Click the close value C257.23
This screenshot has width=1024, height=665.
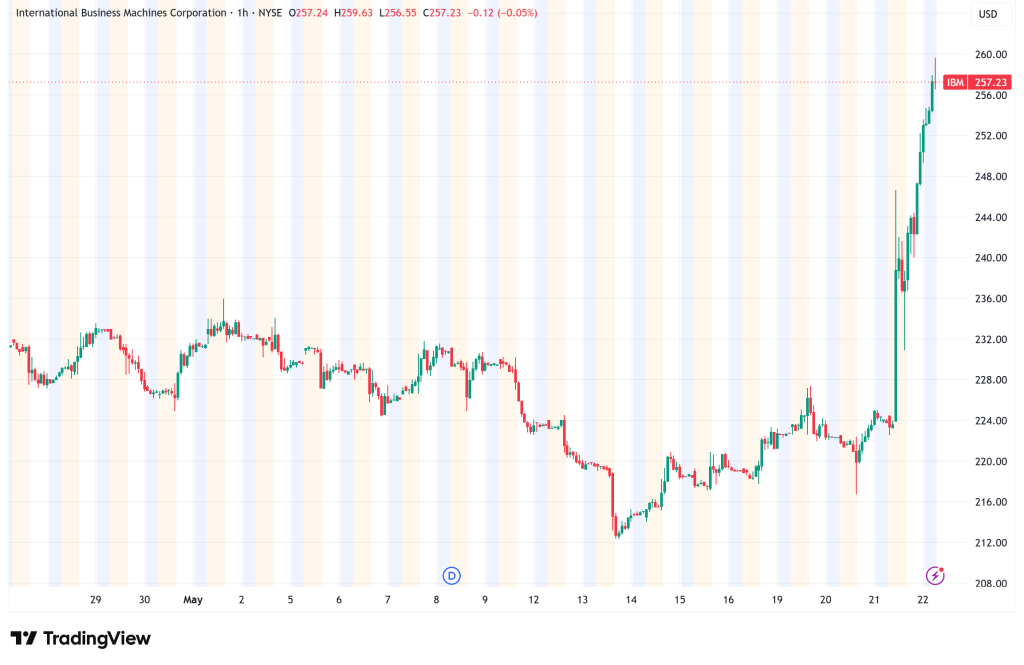[441, 12]
